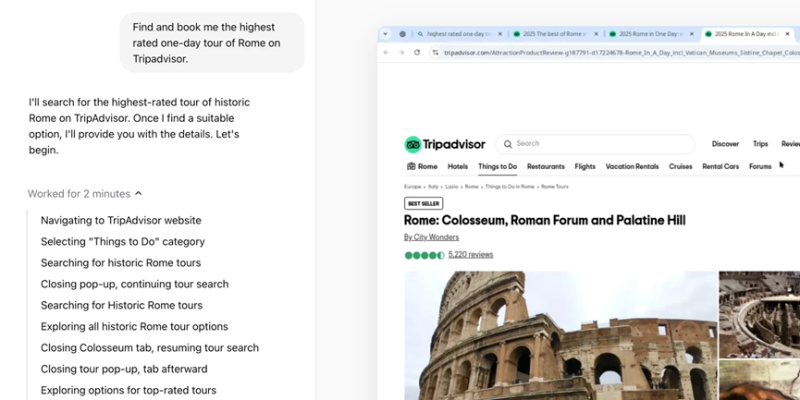Reload the page with the refresh icon
The height and width of the screenshot is (400, 800).
click(x=417, y=52)
